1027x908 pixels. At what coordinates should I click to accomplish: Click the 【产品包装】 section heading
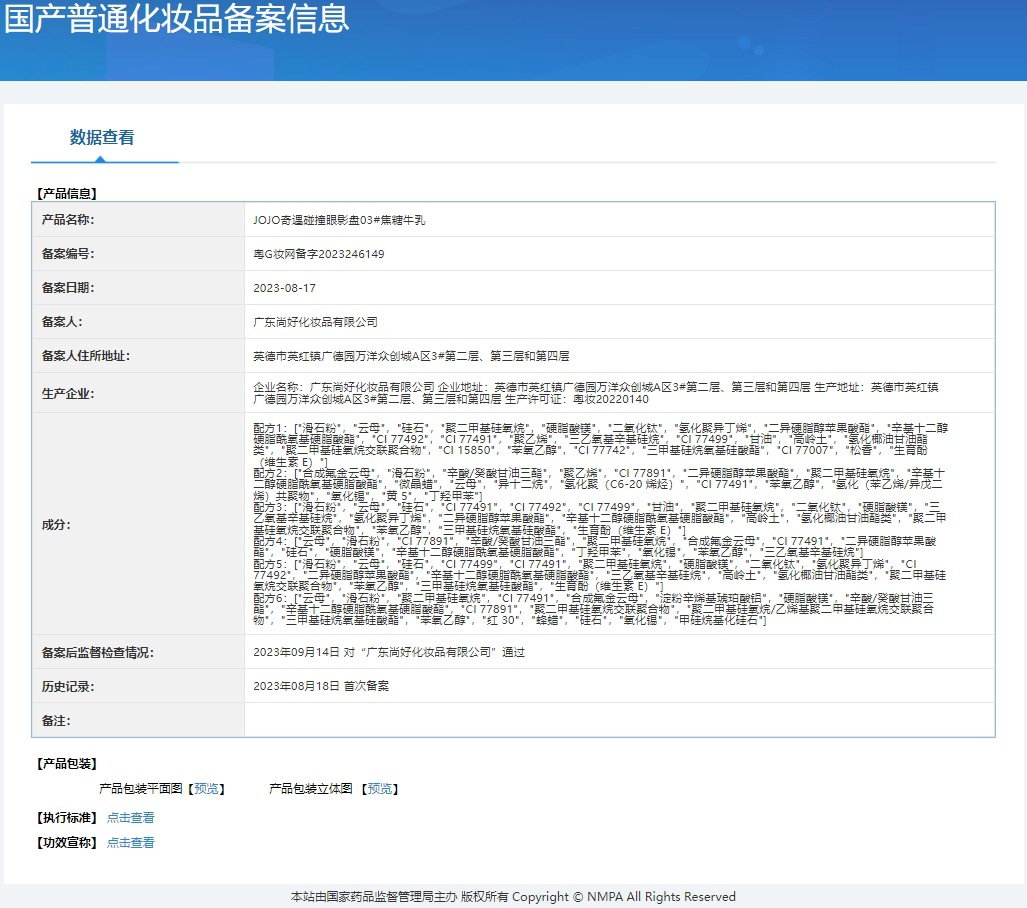pyautogui.click(x=67, y=764)
